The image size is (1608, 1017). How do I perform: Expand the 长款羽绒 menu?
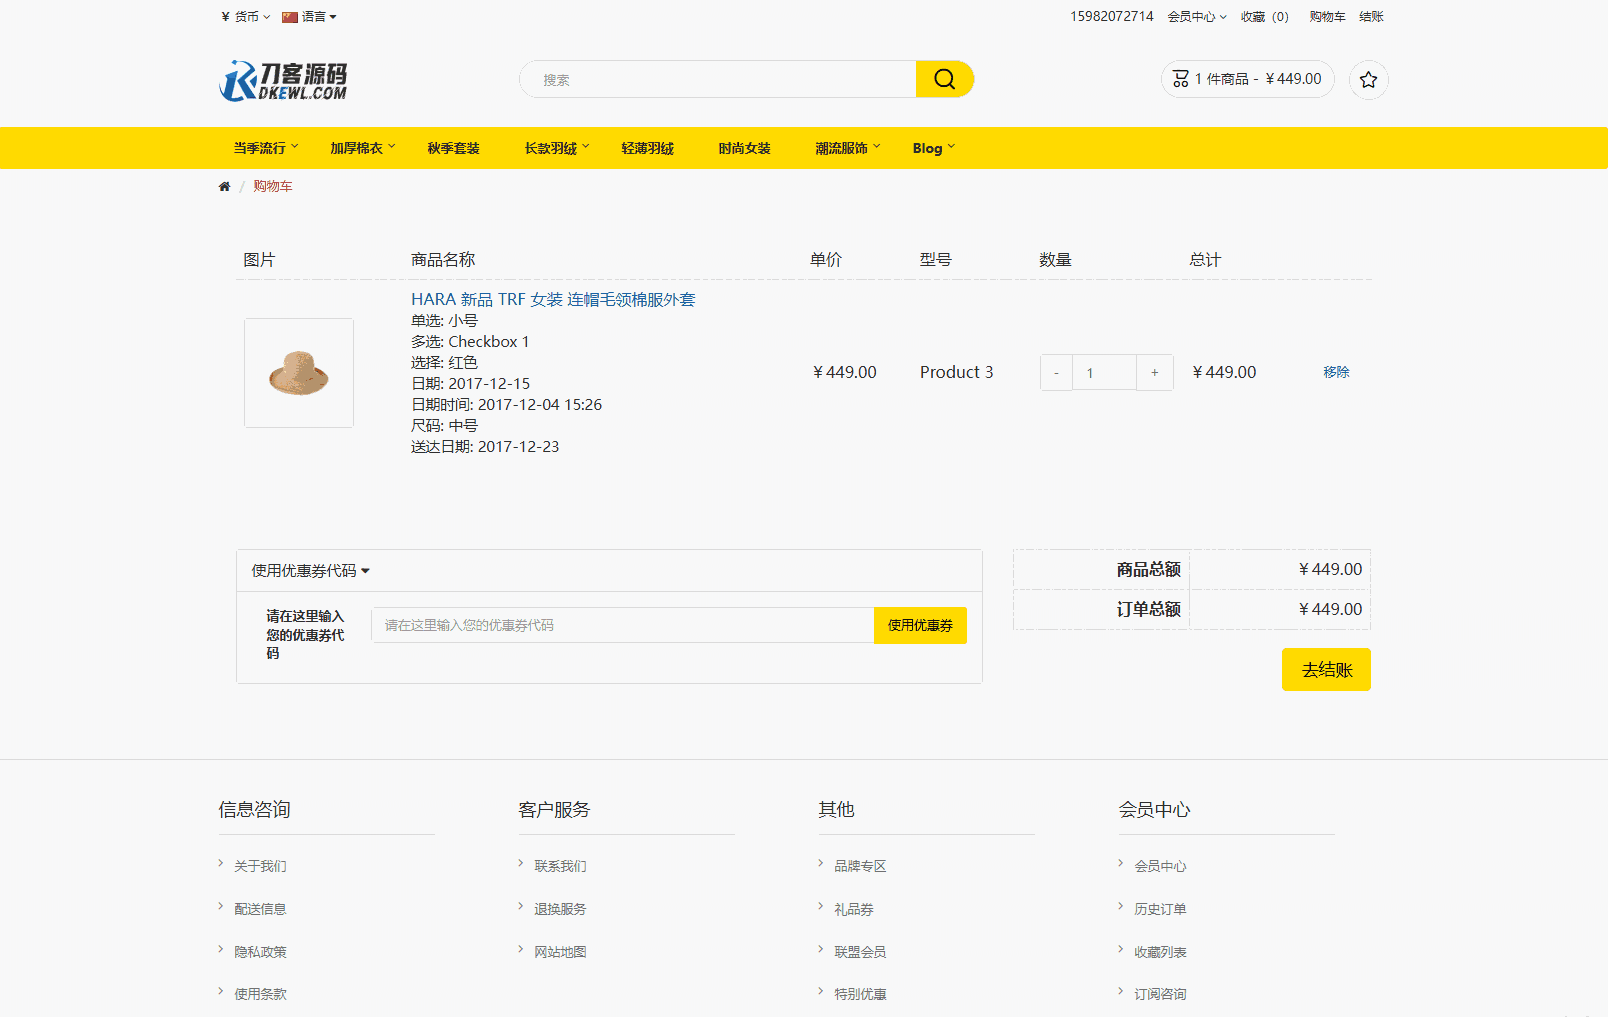(x=557, y=148)
